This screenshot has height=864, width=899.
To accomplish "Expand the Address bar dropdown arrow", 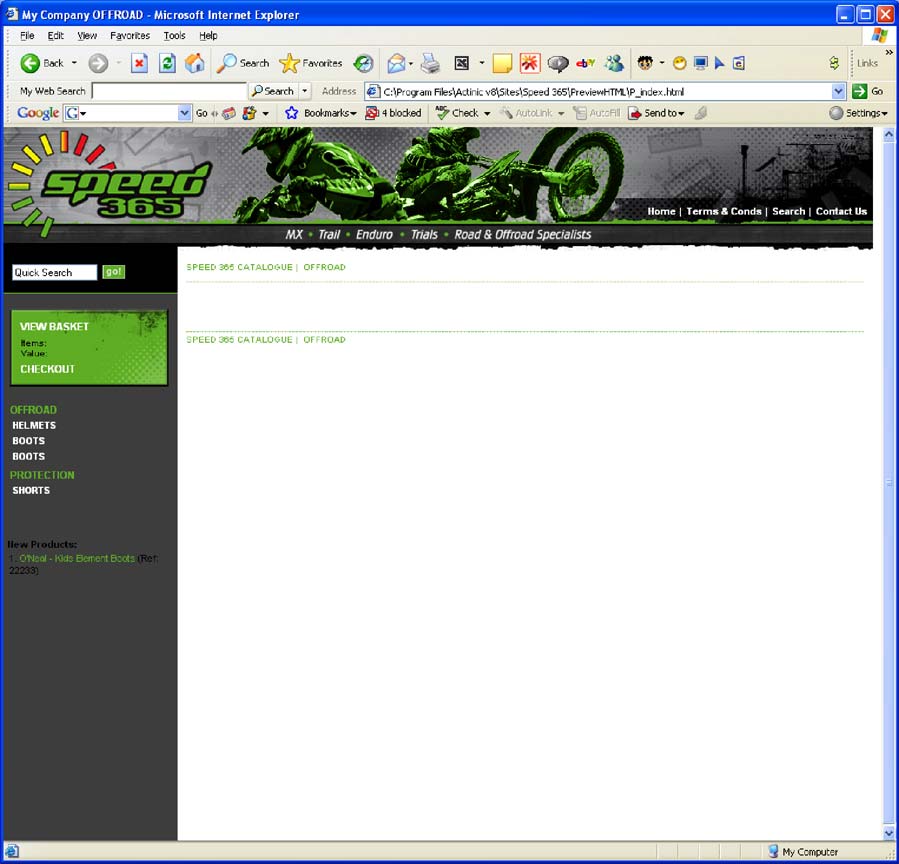I will click(x=838, y=91).
